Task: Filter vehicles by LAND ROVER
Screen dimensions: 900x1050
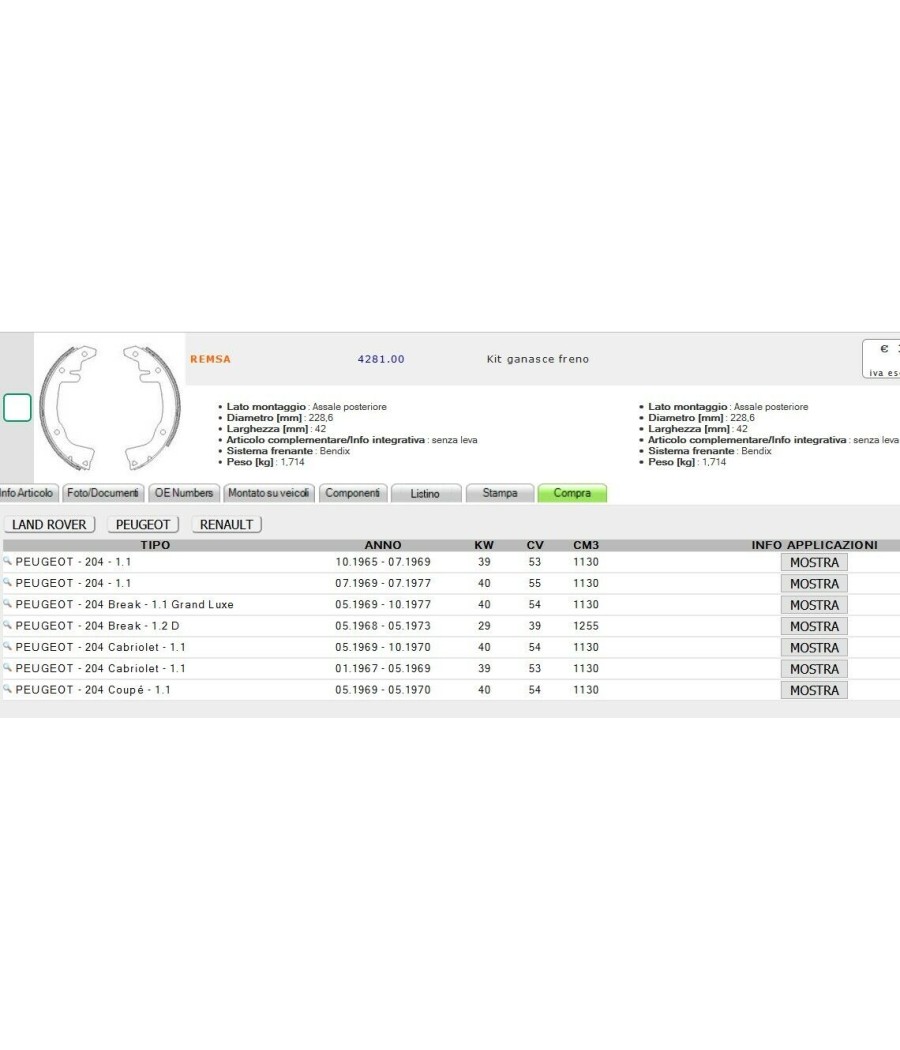Action: point(50,524)
